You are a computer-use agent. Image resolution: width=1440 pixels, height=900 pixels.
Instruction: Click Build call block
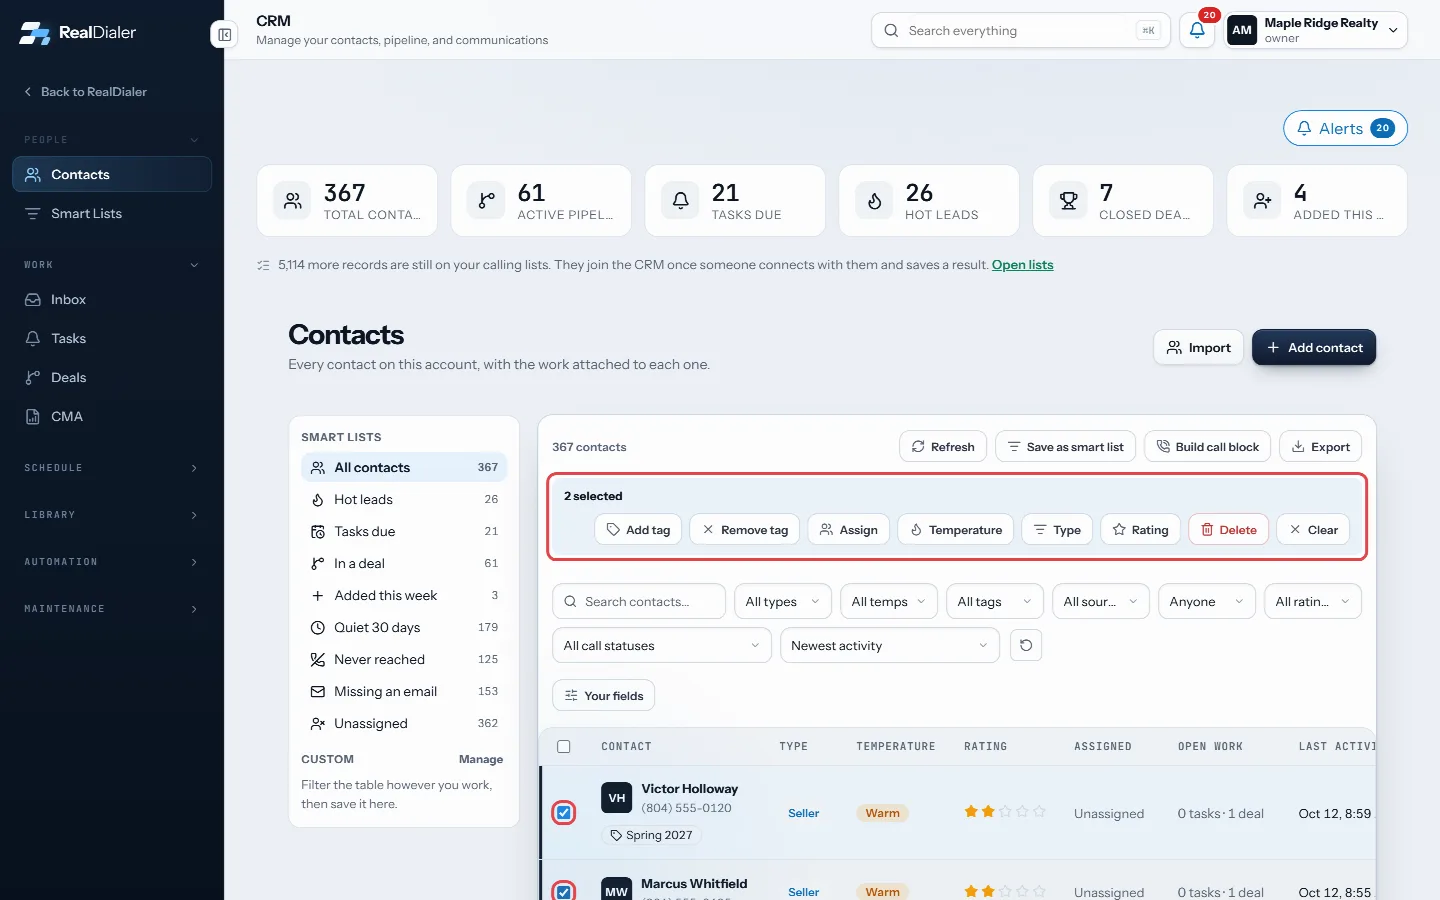[x=1208, y=447]
